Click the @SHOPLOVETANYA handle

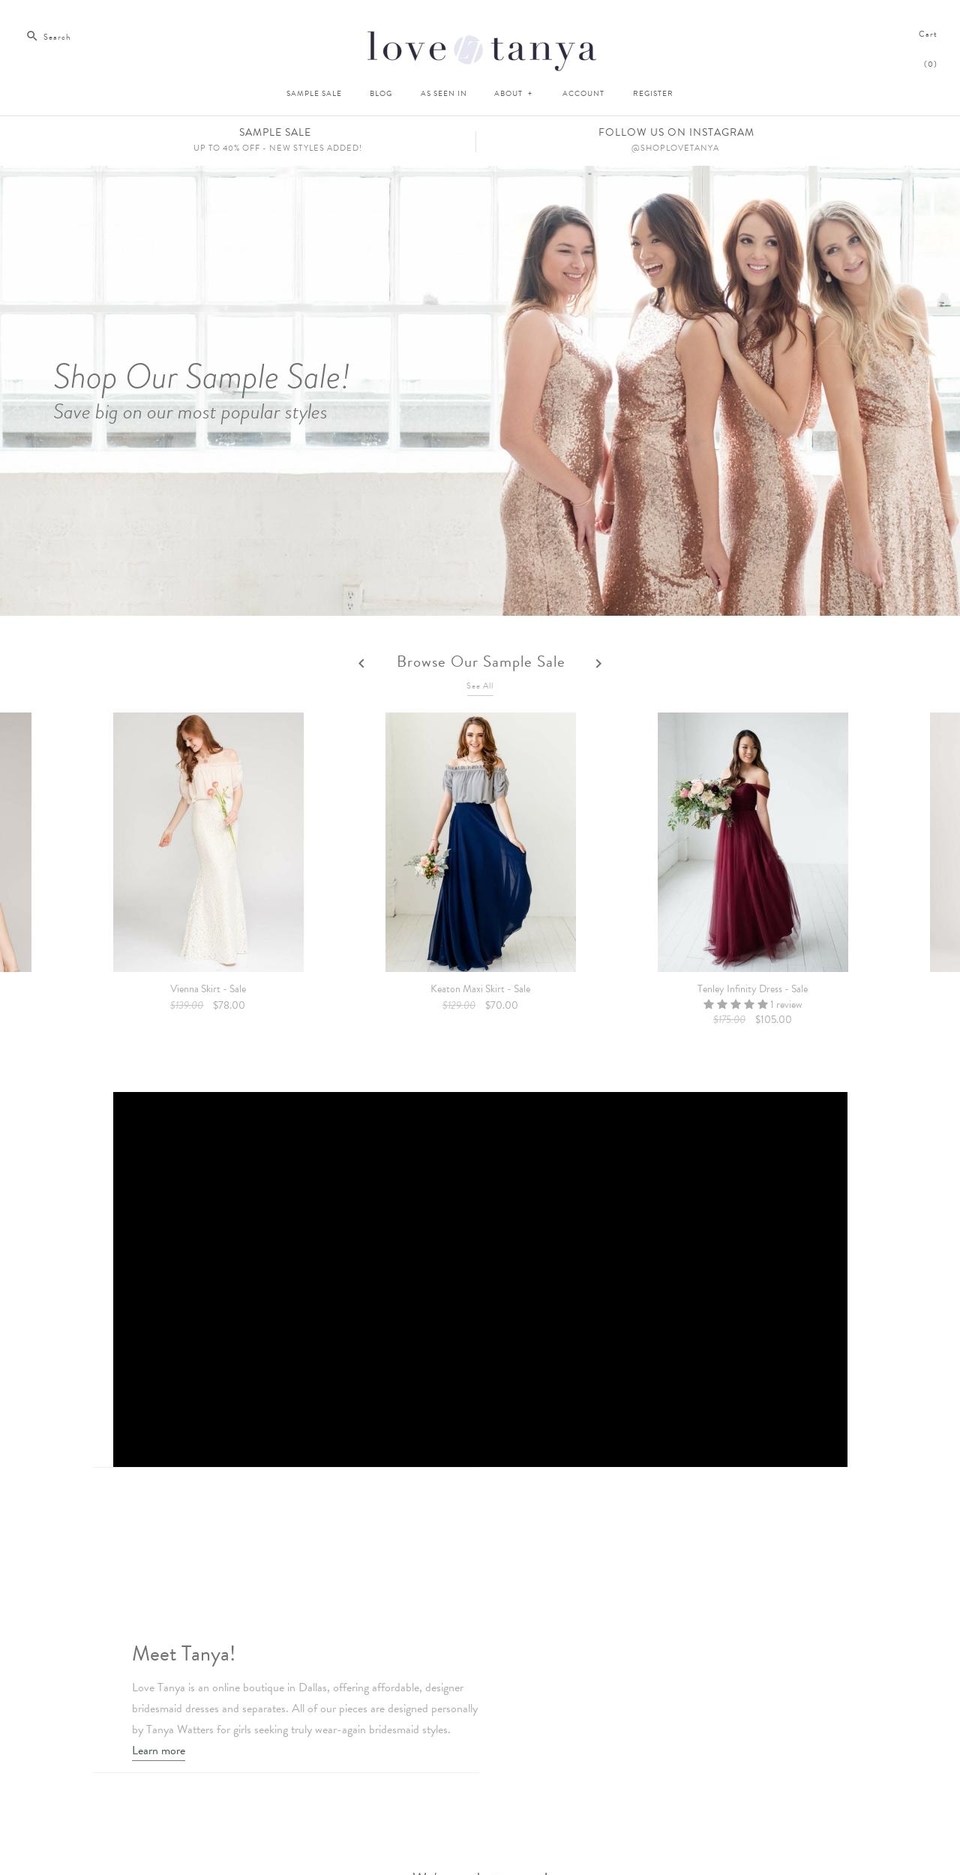pyautogui.click(x=675, y=148)
